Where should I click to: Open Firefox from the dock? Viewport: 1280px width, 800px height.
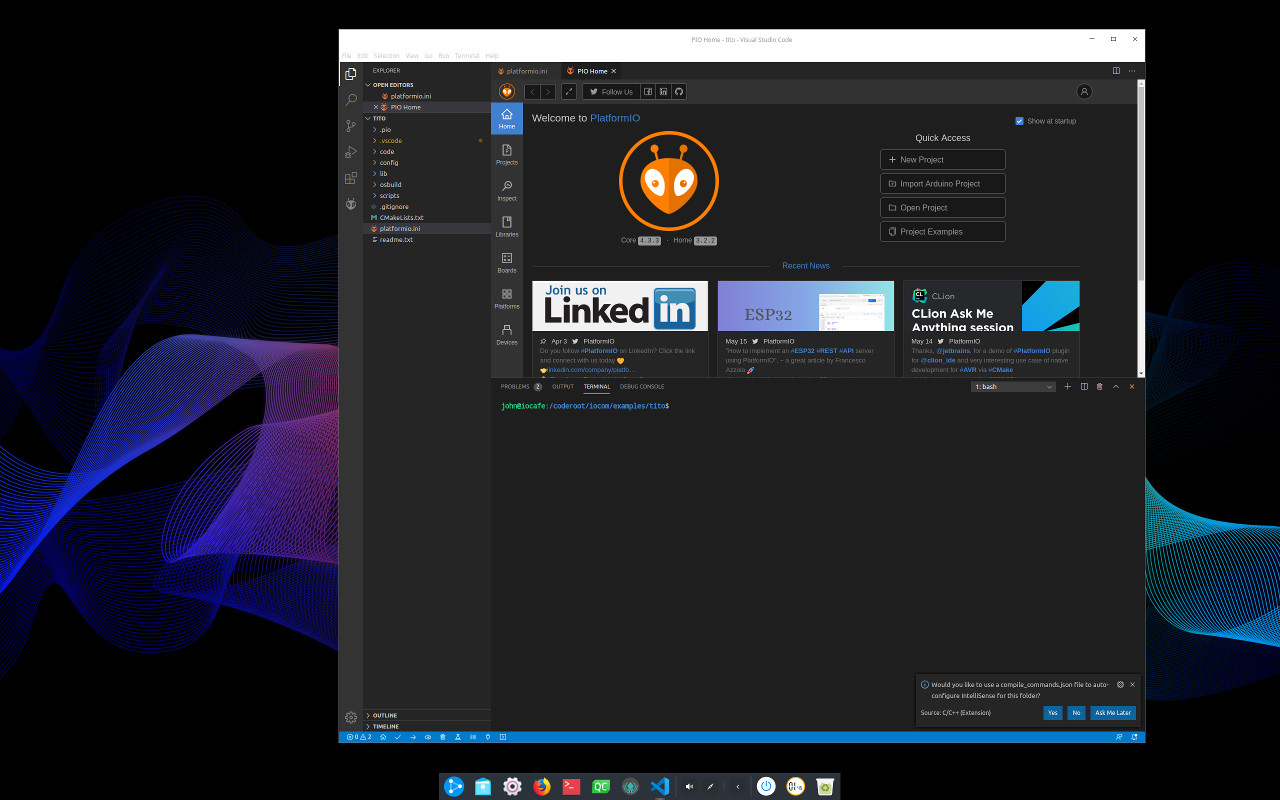541,786
